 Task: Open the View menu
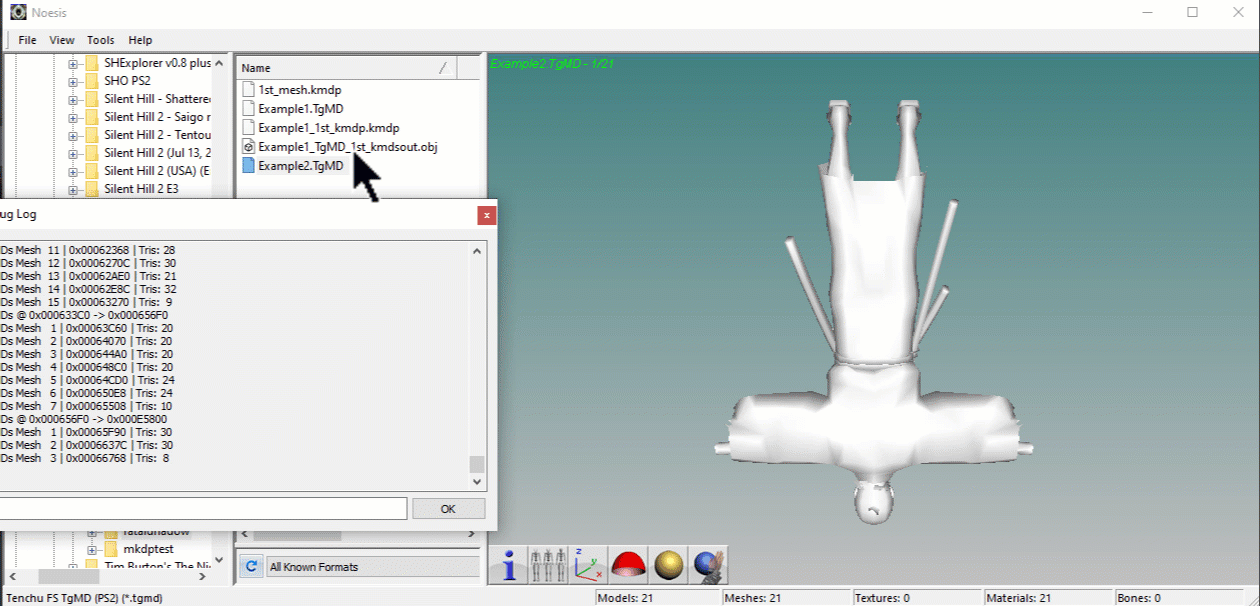62,40
